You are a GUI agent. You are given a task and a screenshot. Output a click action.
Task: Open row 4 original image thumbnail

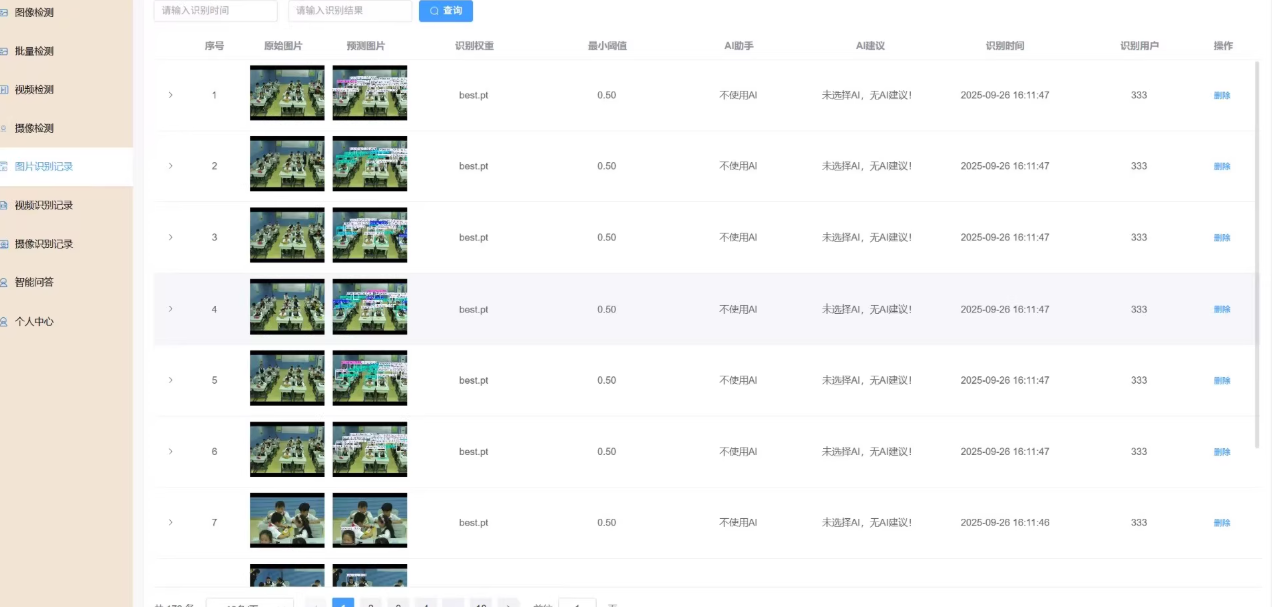[x=287, y=307]
